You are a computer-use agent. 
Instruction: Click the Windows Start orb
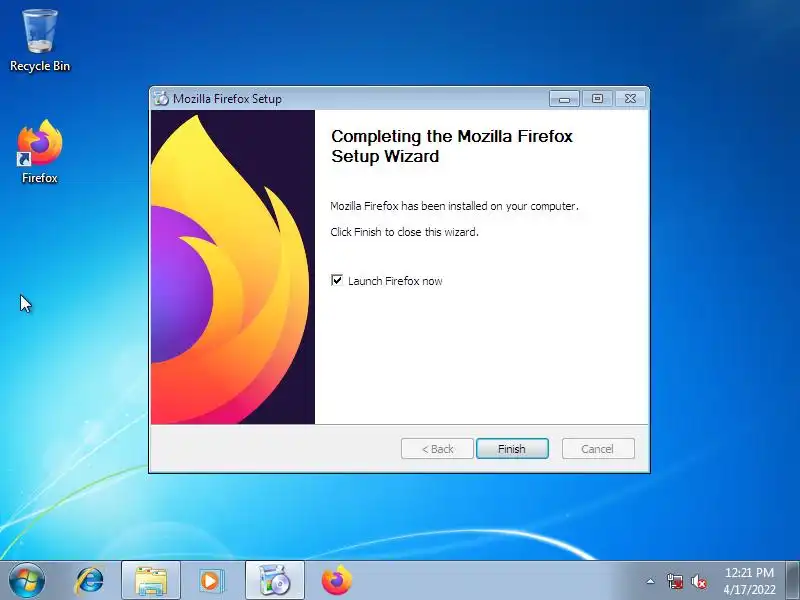pos(27,581)
